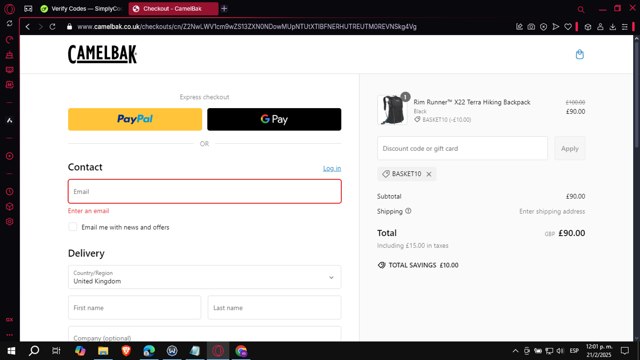This screenshot has height=360, width=640.
Task: Click the Rim Runner backpack thumbnail
Action: (392, 110)
